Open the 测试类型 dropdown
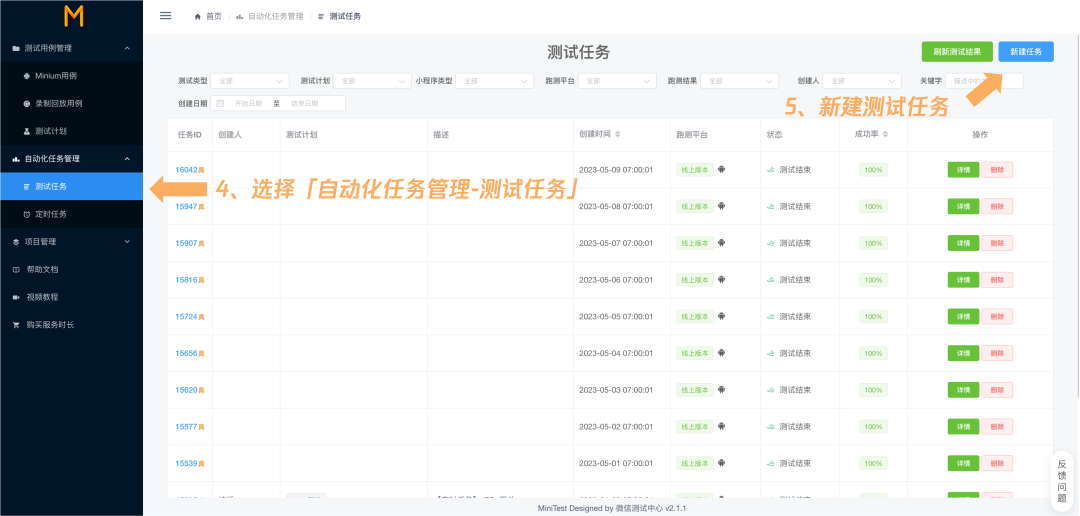 [249, 81]
